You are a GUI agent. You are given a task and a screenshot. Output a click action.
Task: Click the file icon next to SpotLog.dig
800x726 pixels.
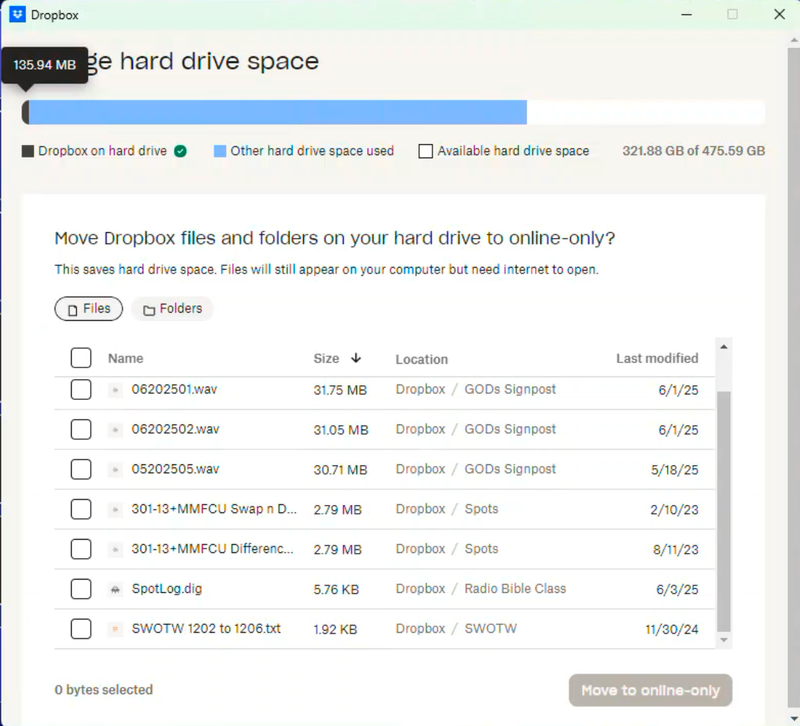(x=115, y=590)
